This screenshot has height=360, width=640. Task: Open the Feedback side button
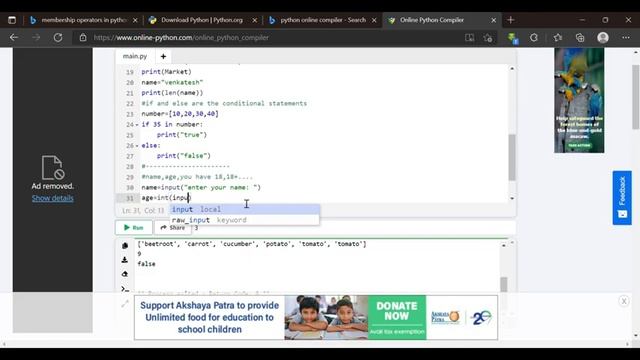point(622,198)
